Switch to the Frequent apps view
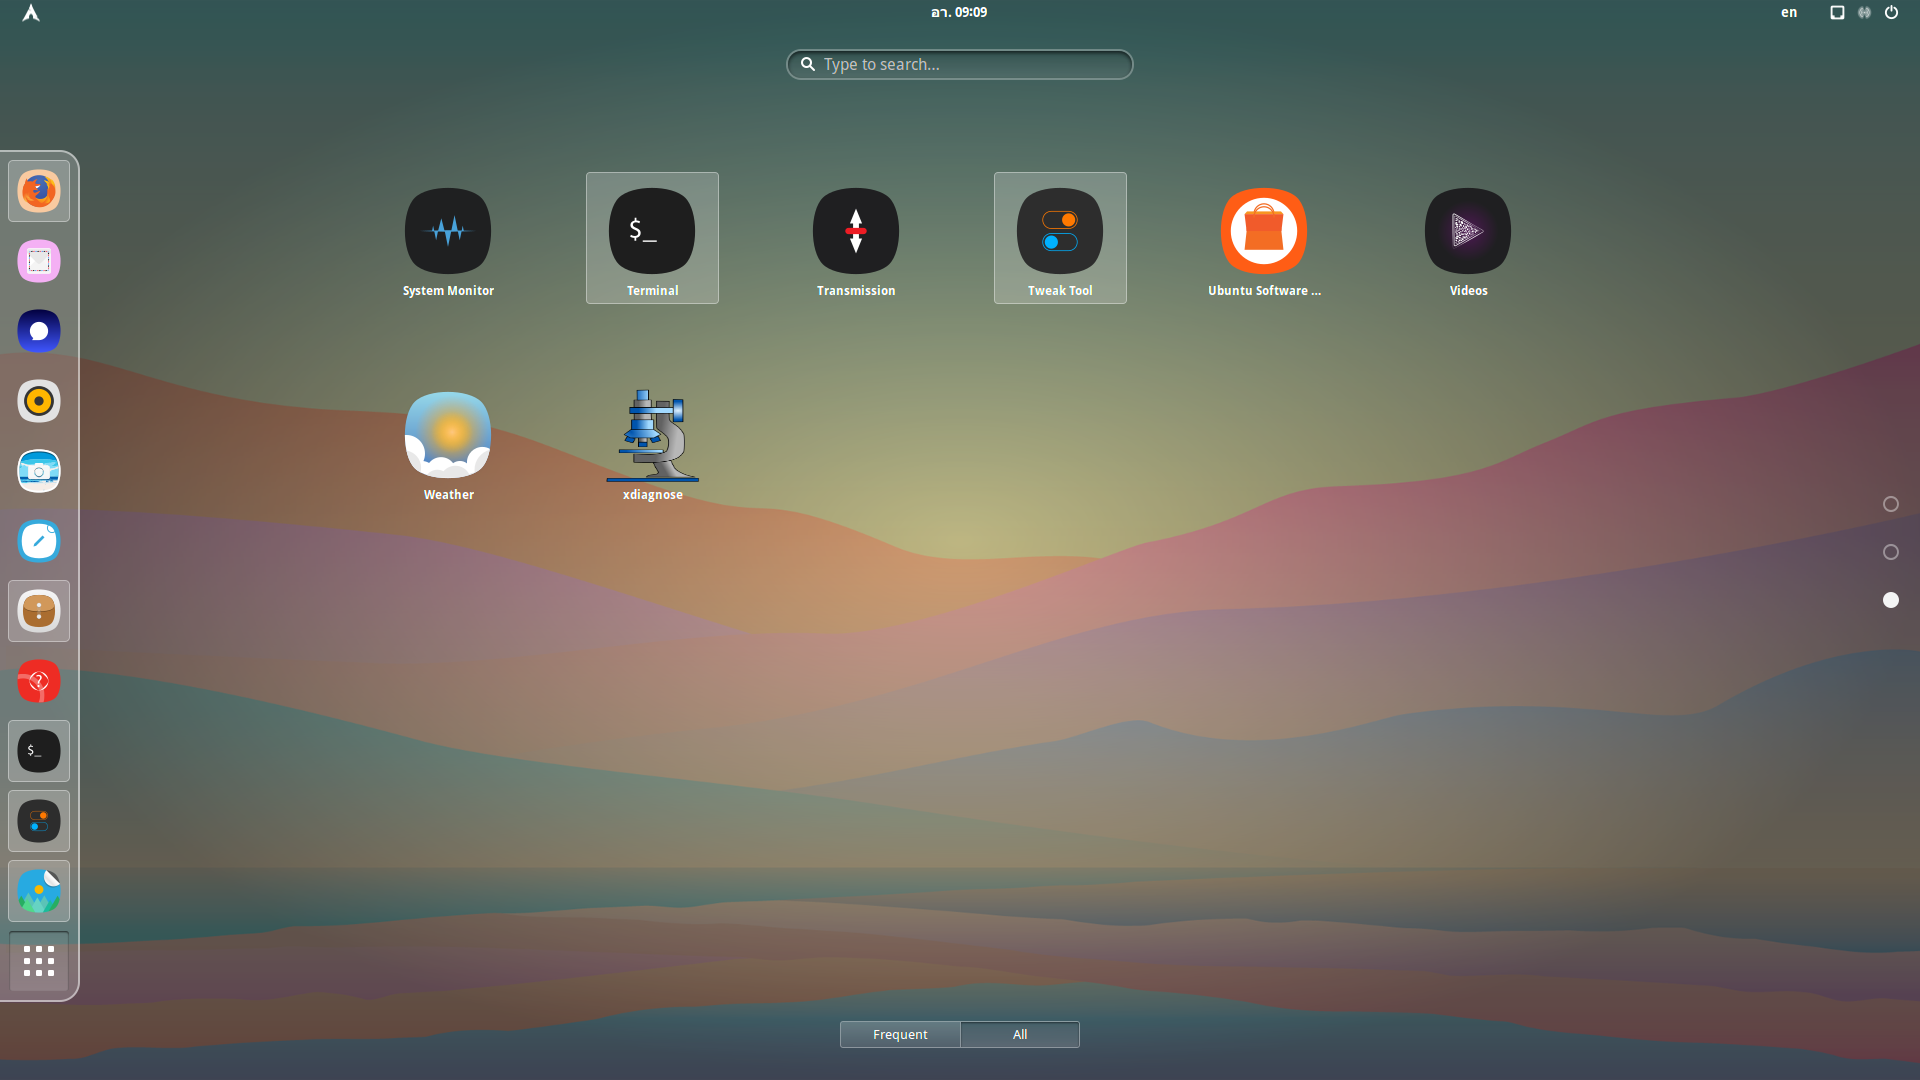This screenshot has width=1920, height=1080. (900, 1034)
